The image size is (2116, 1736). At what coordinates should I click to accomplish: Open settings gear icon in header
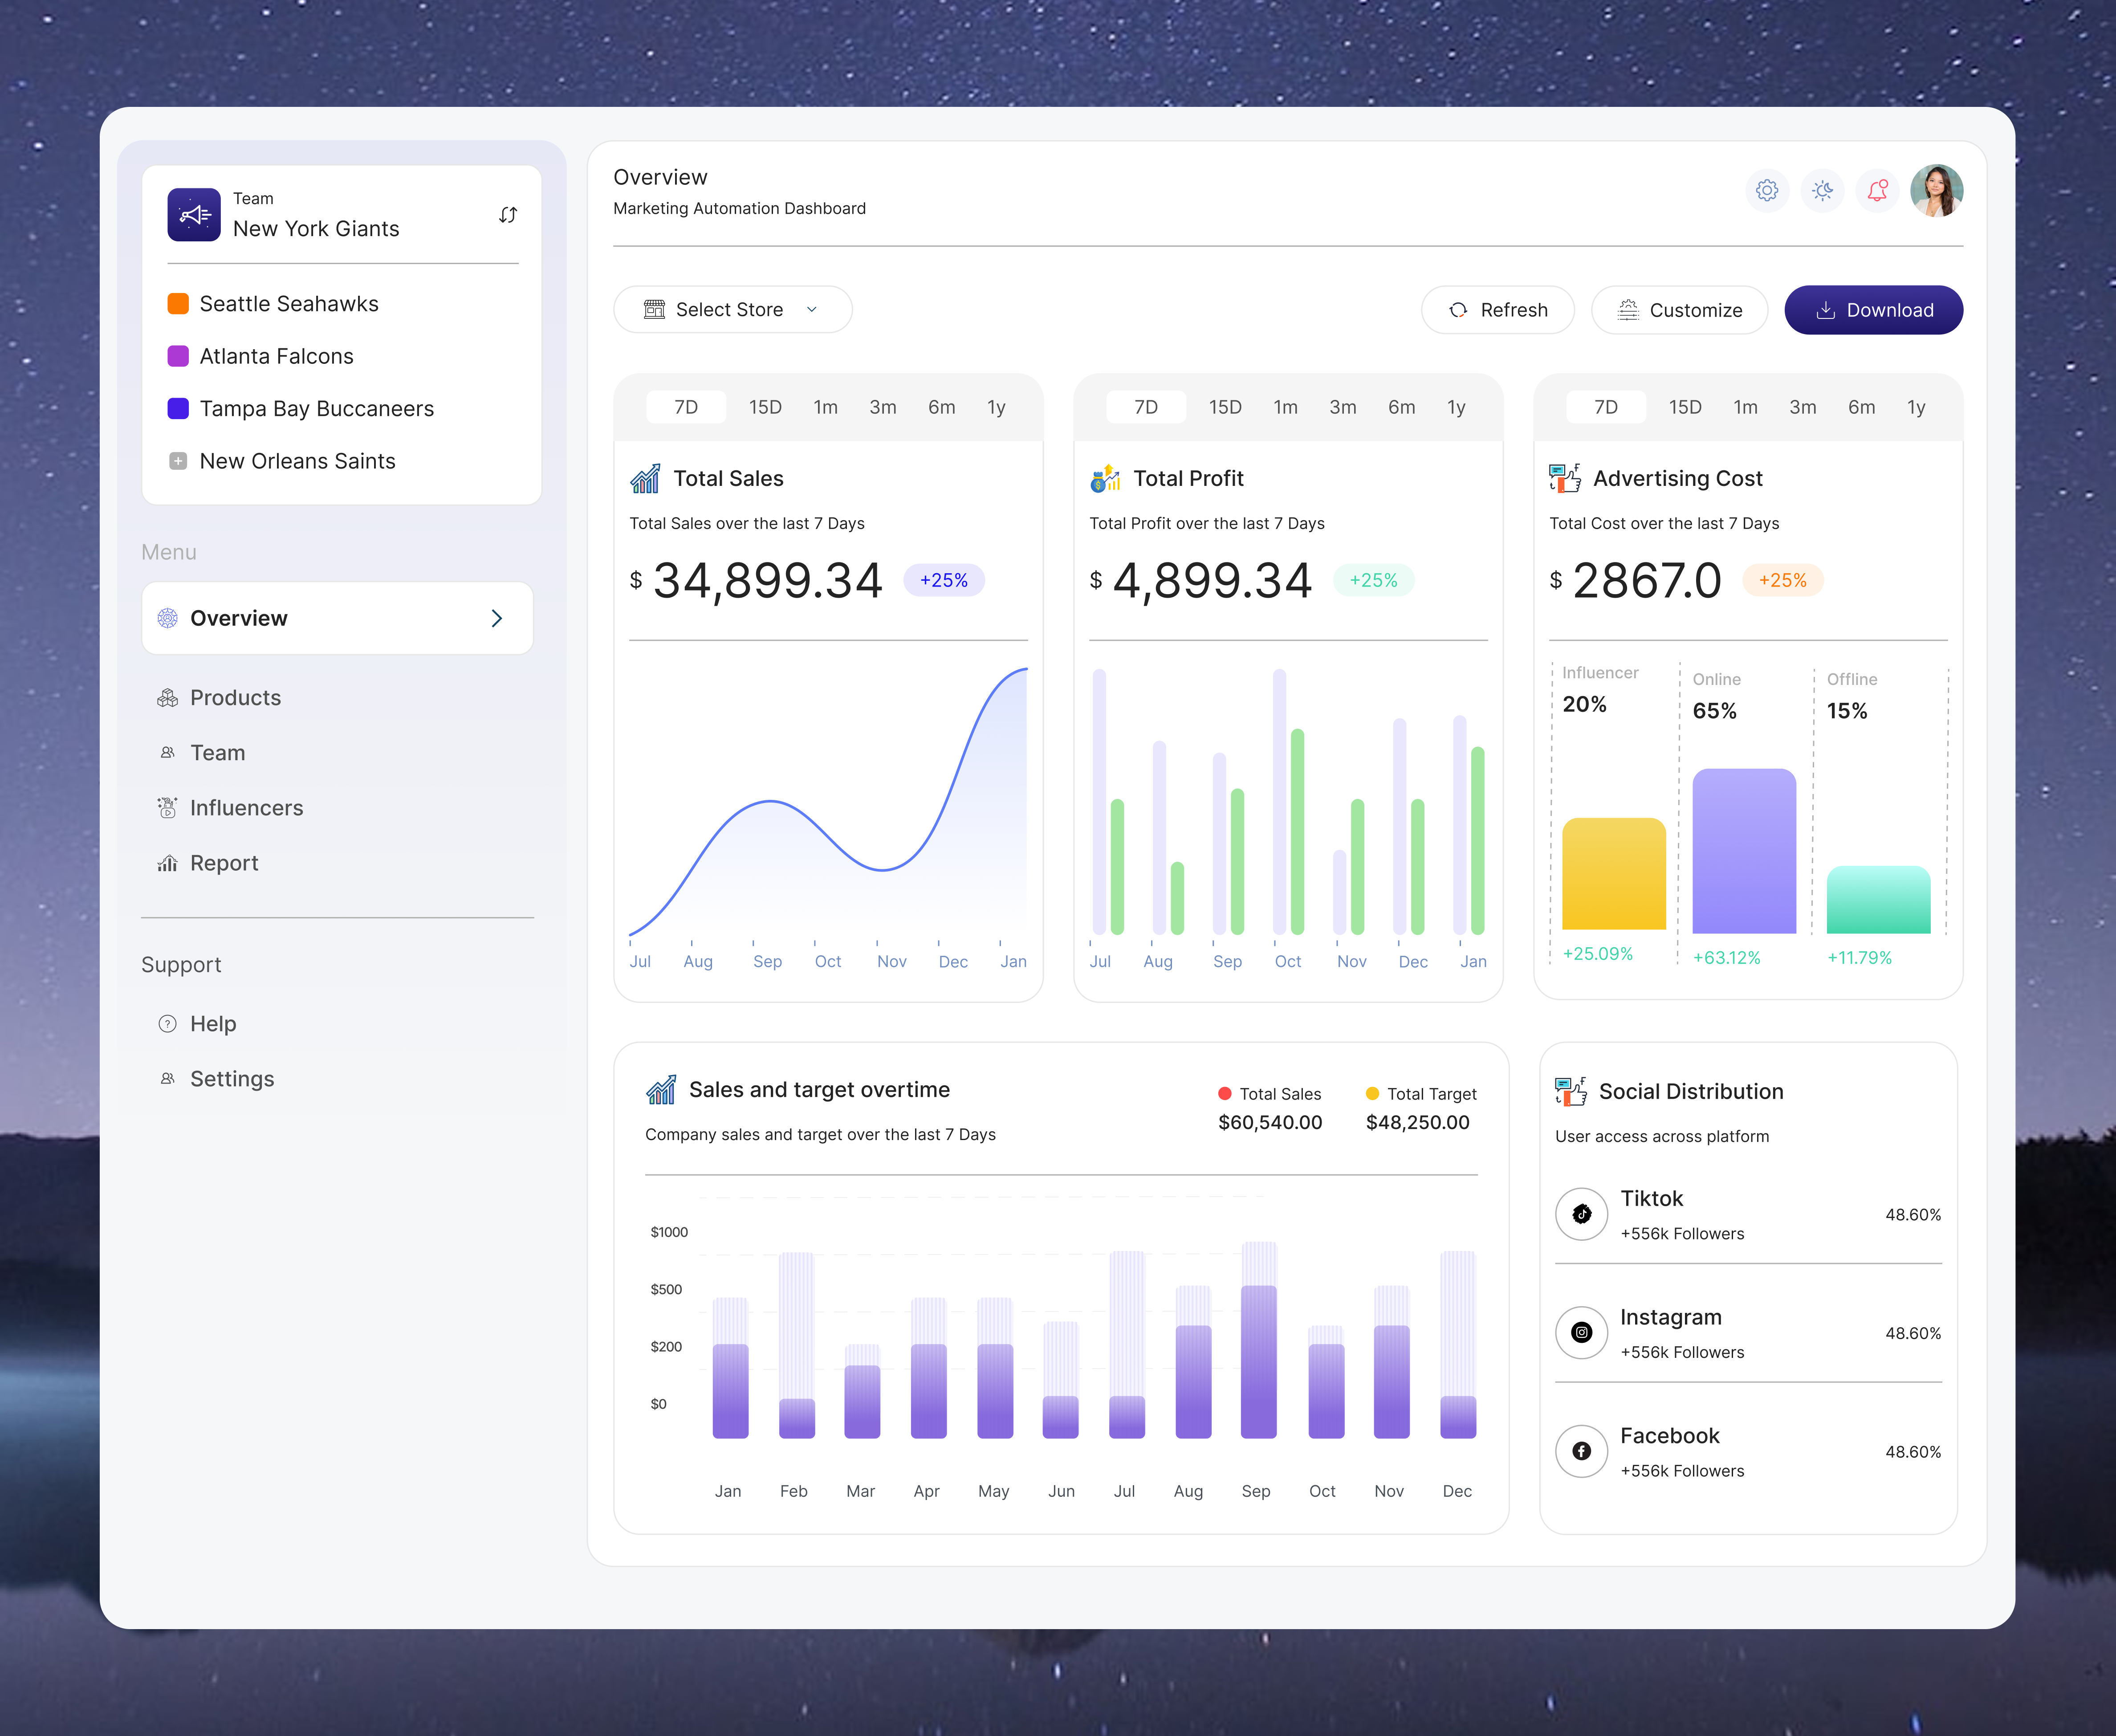(x=1767, y=190)
